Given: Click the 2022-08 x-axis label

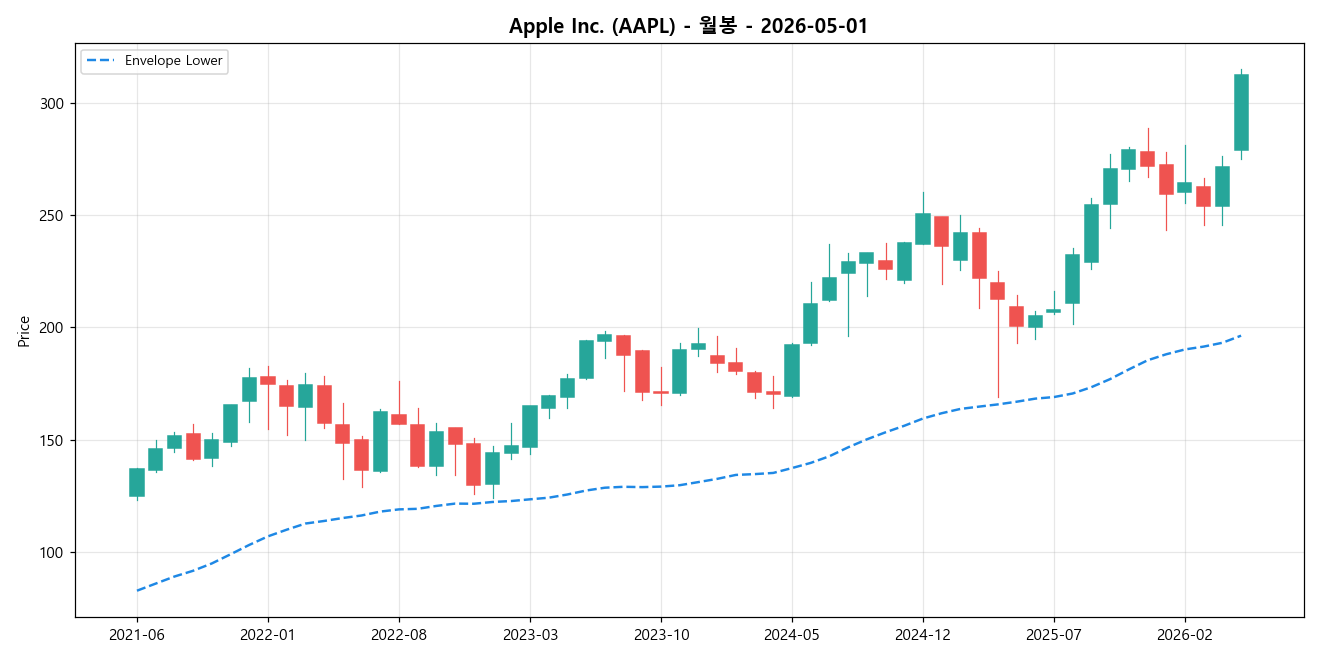Looking at the screenshot, I should (x=399, y=634).
